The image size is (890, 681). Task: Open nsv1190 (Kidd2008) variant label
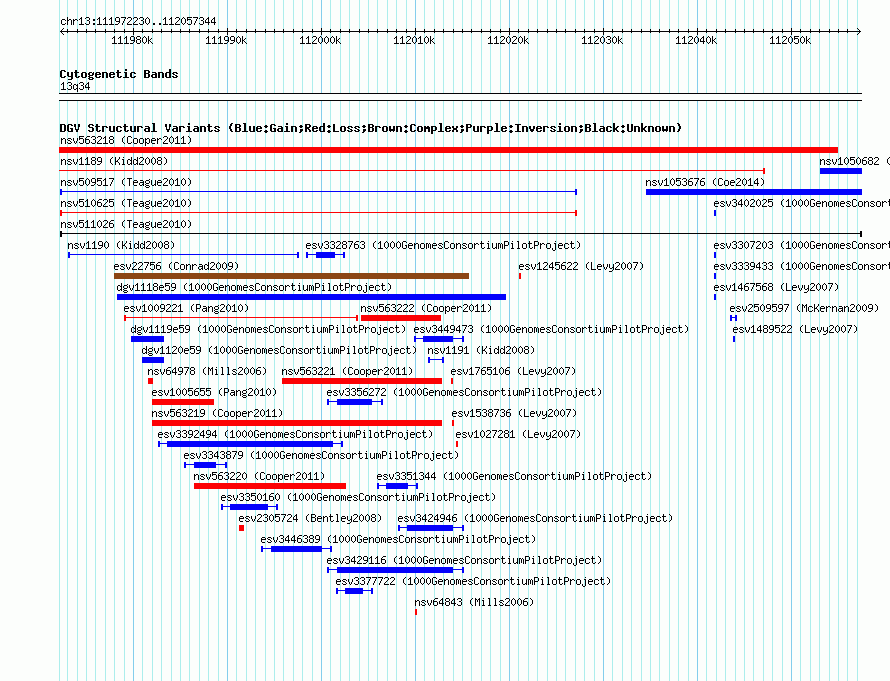(121, 245)
